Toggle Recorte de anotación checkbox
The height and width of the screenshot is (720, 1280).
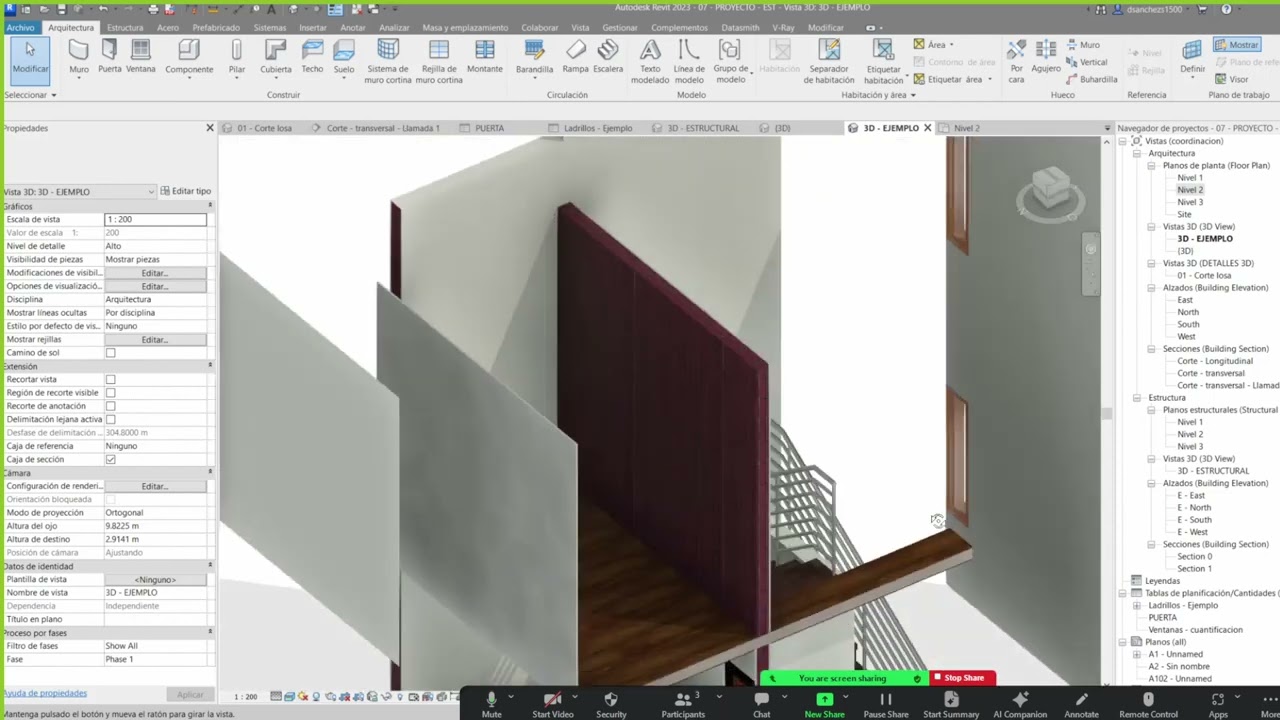click(x=111, y=406)
